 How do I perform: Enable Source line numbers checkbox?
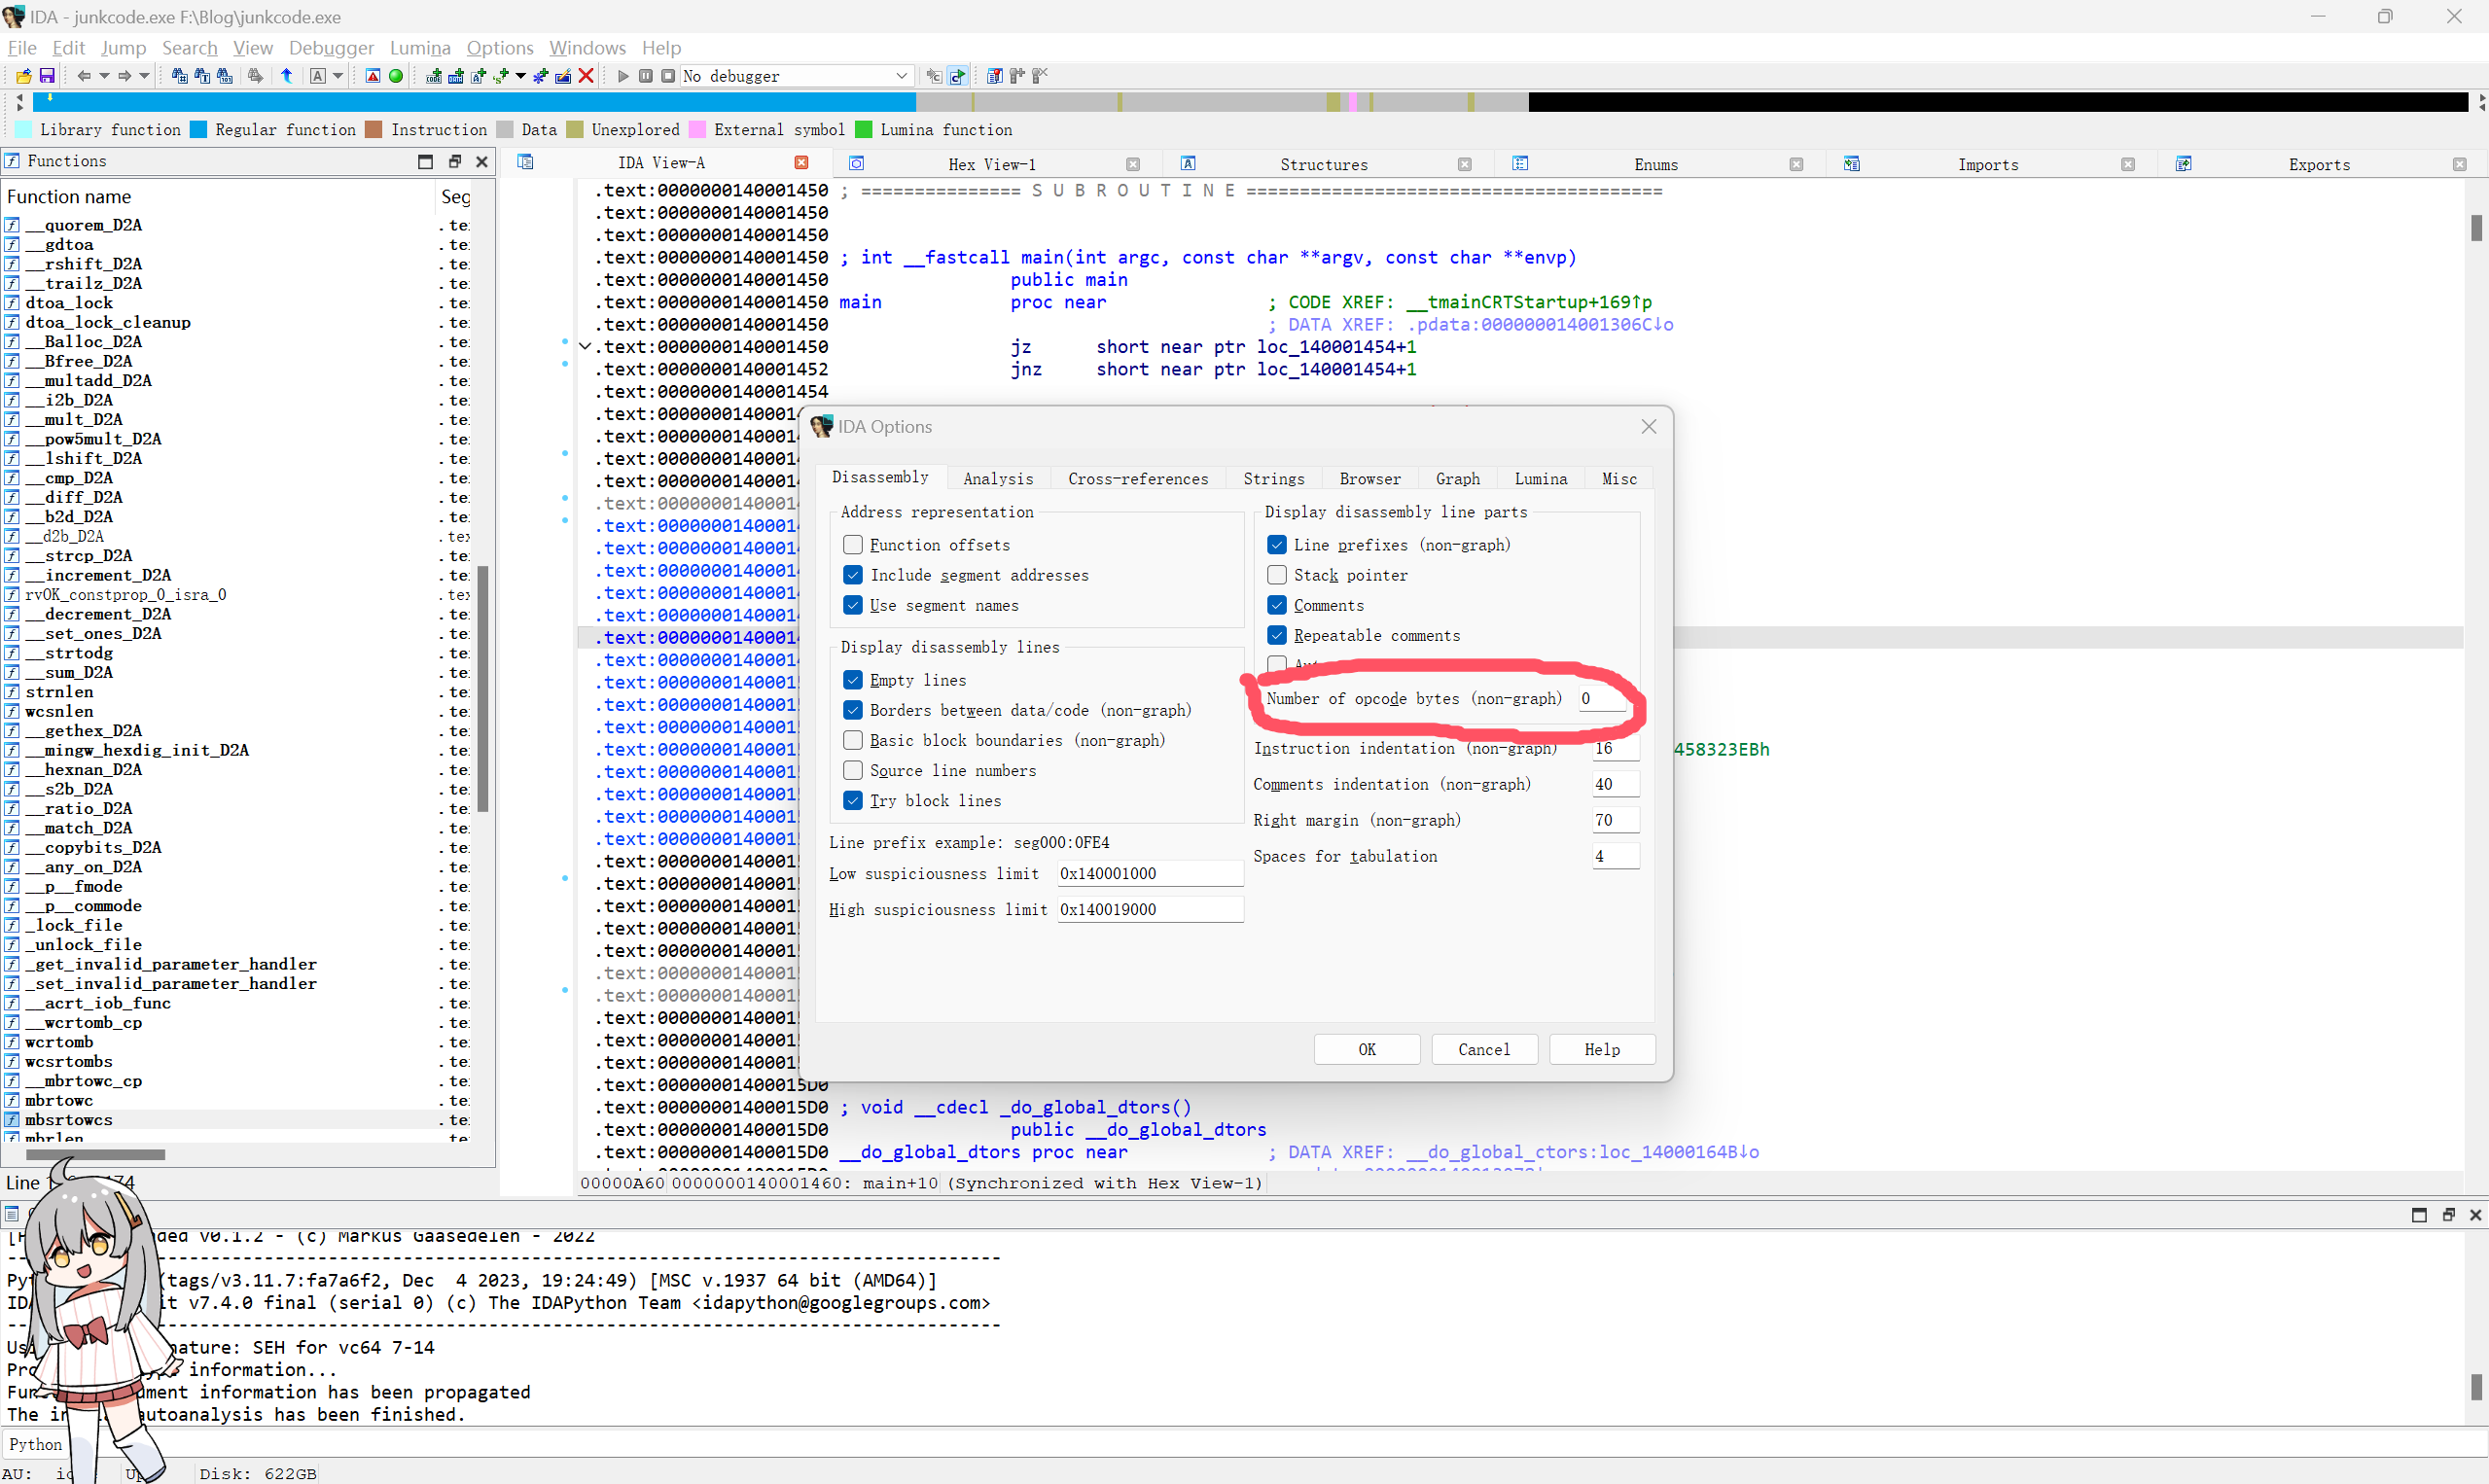[x=853, y=770]
